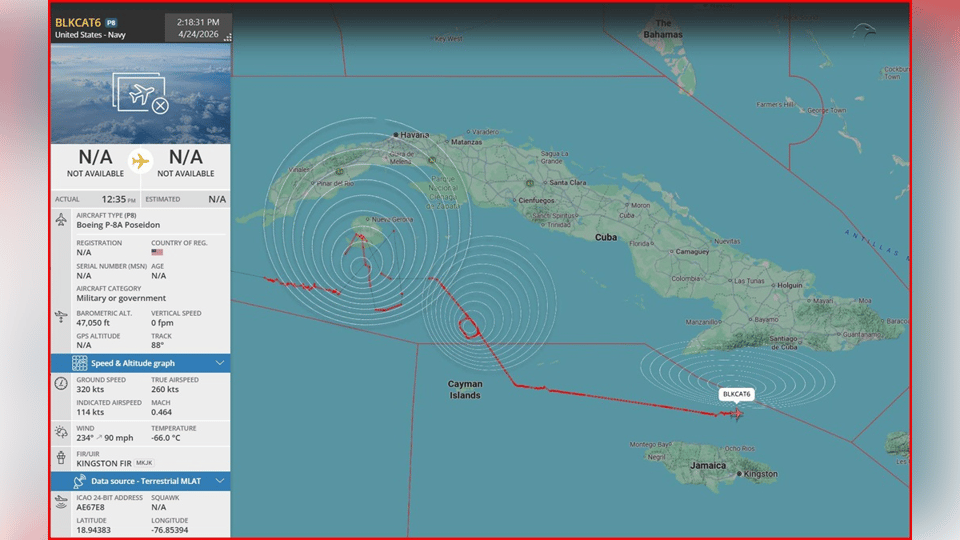Click the US flag country icon
The height and width of the screenshot is (540, 960).
coord(157,252)
